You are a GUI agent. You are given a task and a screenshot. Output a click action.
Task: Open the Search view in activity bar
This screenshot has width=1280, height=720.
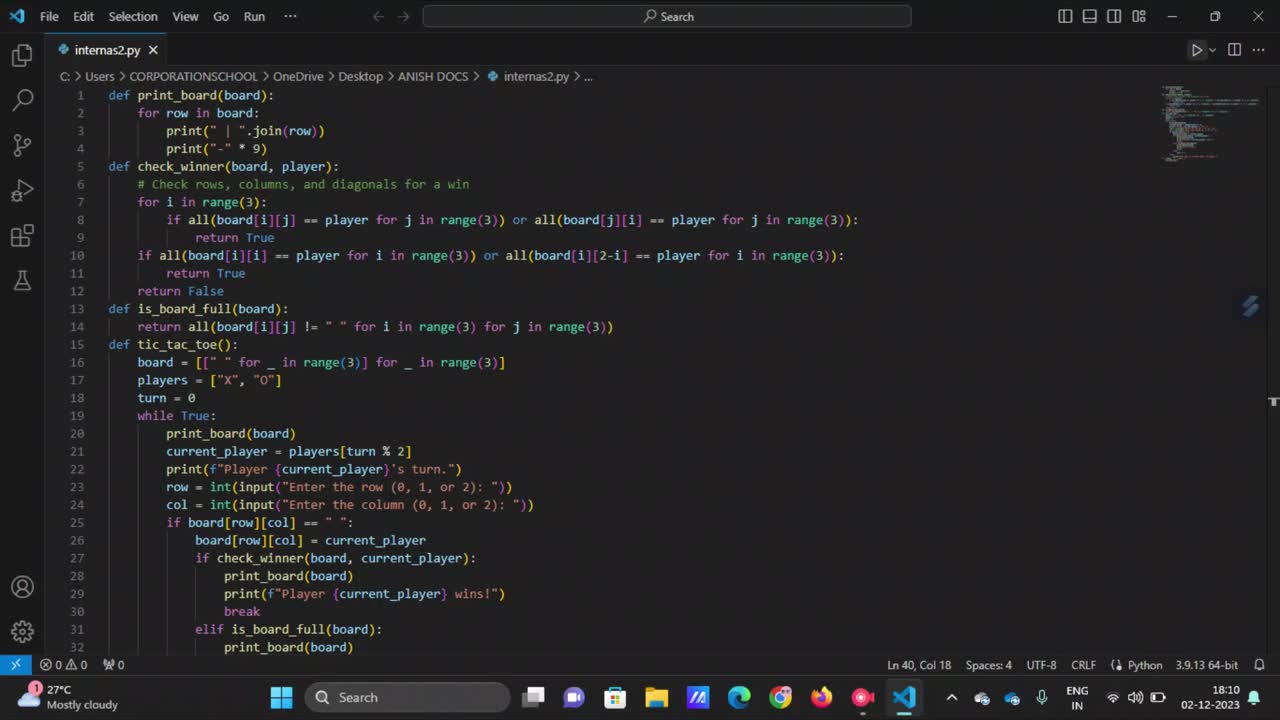click(x=22, y=100)
